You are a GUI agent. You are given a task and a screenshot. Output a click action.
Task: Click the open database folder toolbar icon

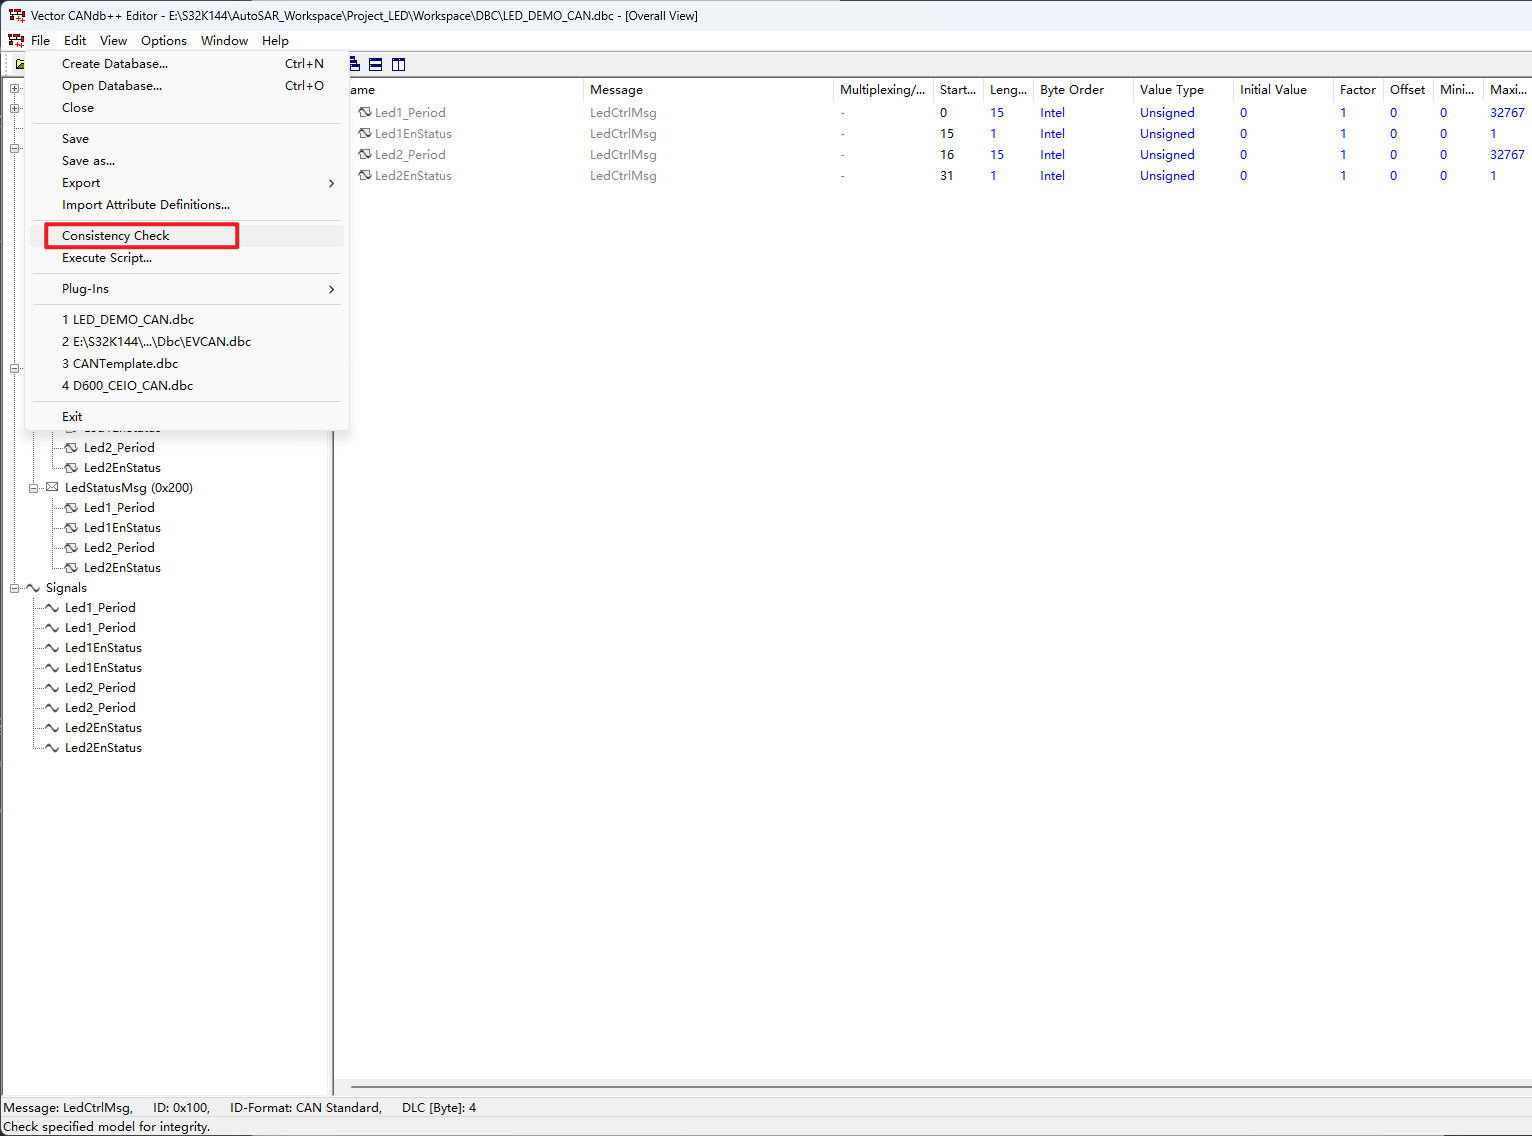click(19, 64)
